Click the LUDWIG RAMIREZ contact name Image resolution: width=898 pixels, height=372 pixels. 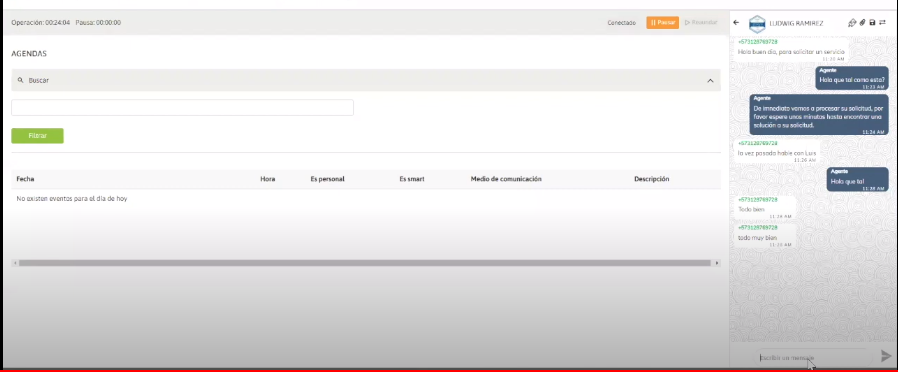point(797,23)
